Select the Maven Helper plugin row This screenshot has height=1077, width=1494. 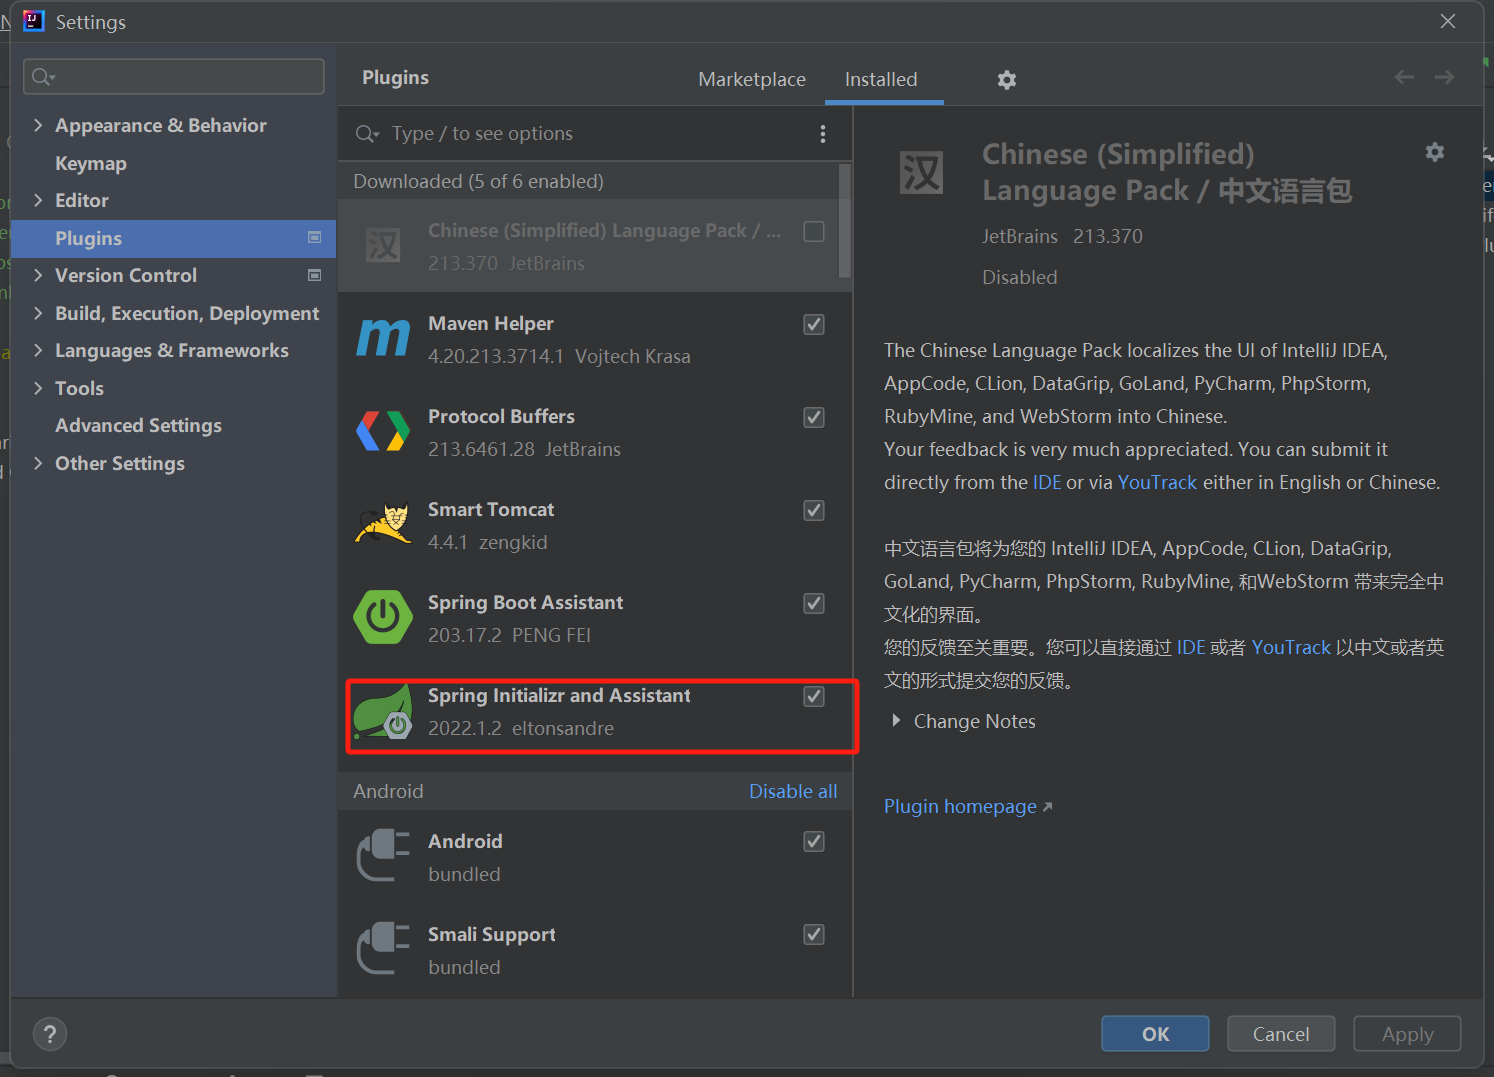pos(595,339)
